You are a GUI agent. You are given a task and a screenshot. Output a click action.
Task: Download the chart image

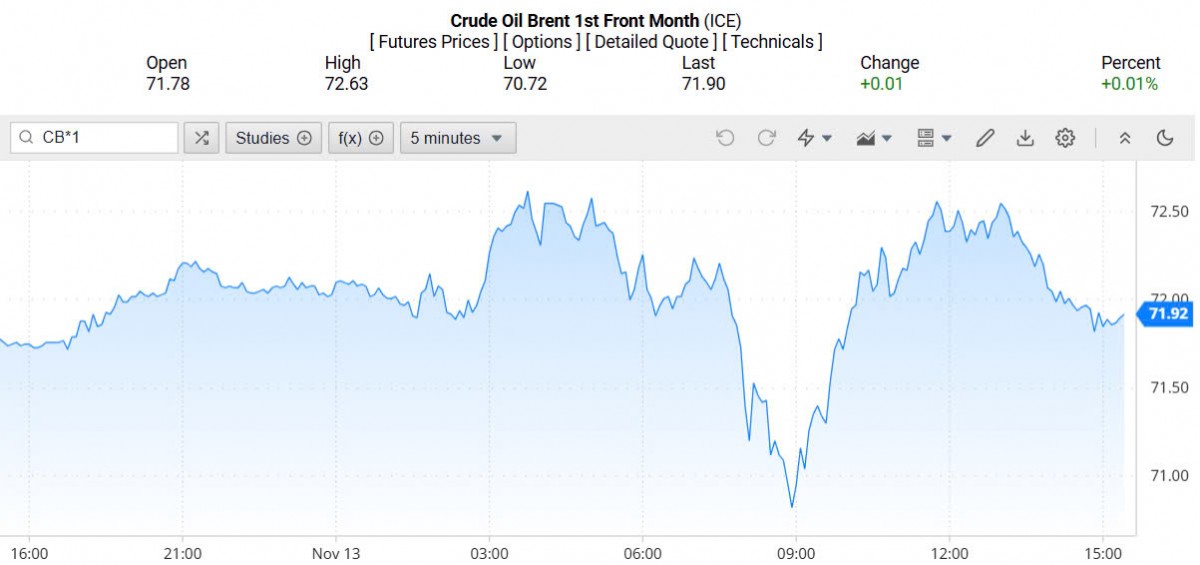[1025, 138]
